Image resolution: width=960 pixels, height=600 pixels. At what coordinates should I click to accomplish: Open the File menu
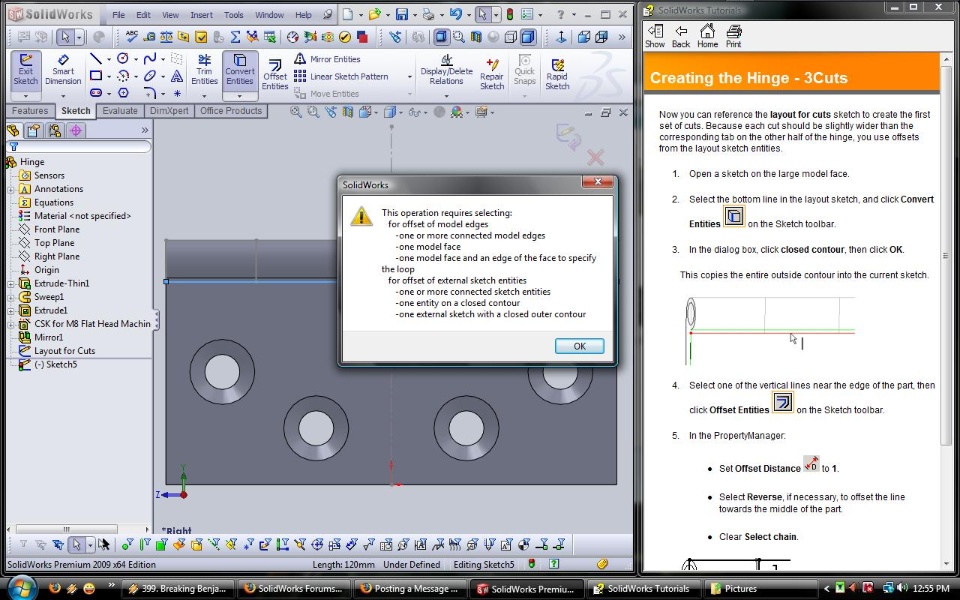tap(118, 15)
